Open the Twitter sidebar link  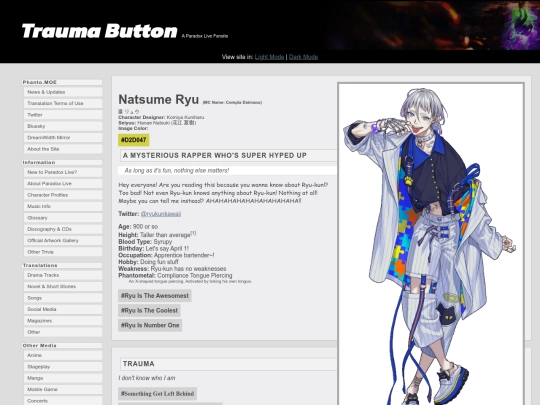[x=63, y=115]
